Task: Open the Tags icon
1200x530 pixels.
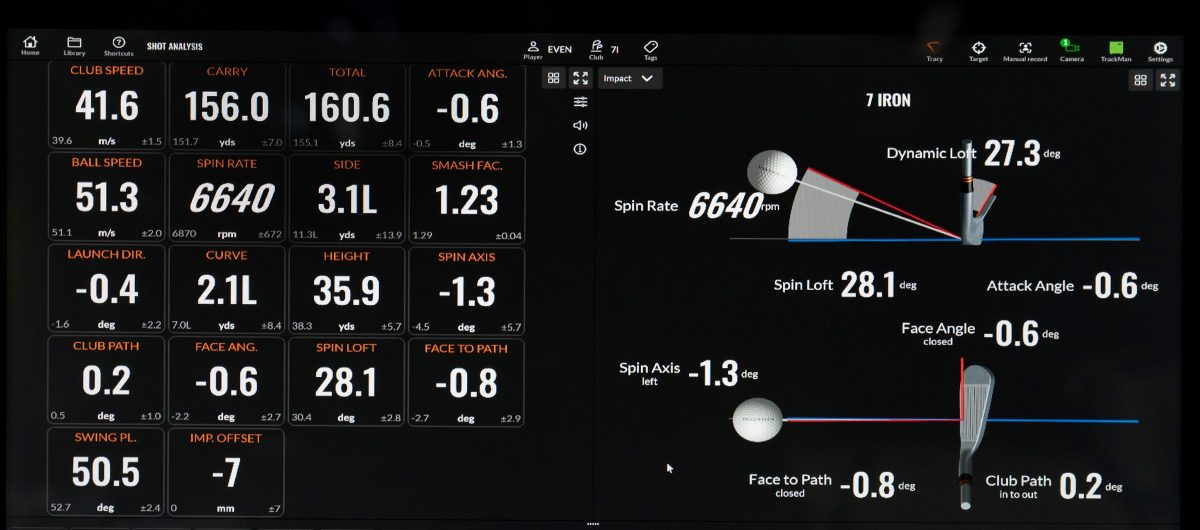Action: (650, 49)
